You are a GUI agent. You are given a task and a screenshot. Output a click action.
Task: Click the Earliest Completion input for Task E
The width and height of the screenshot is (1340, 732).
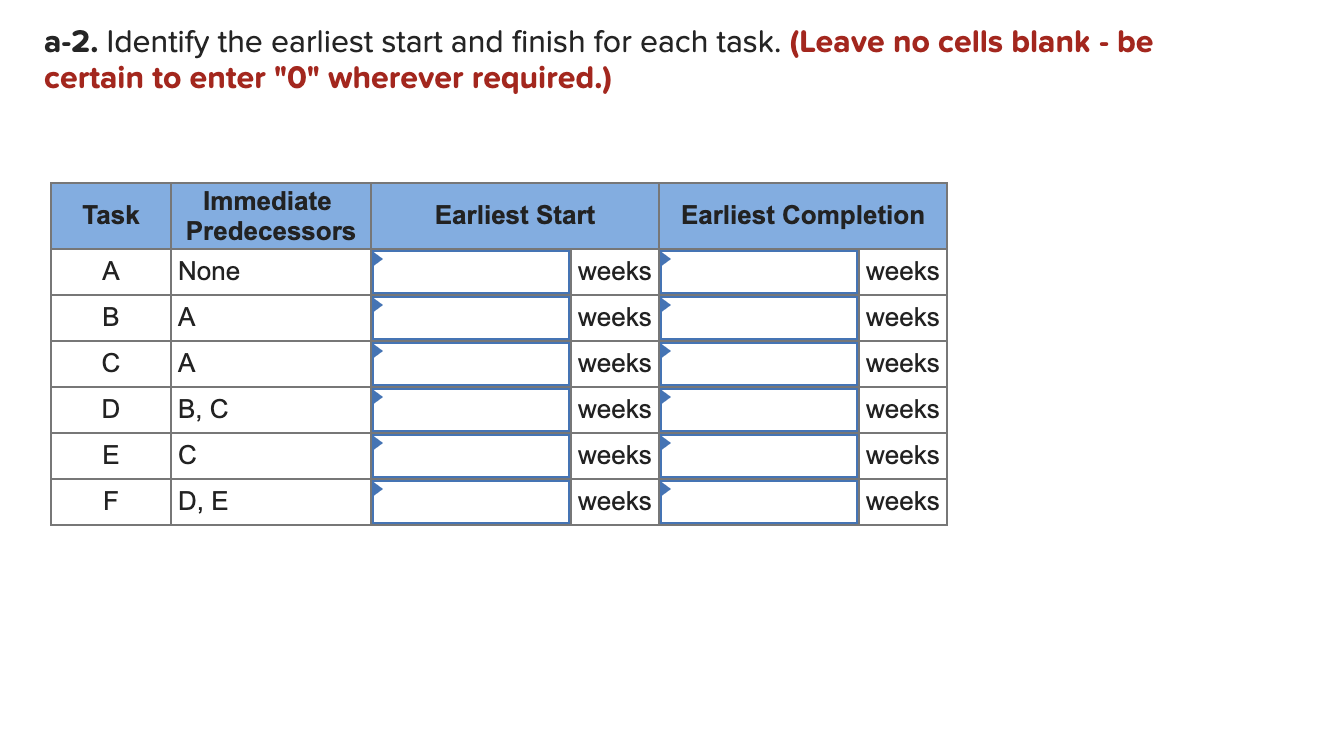pyautogui.click(x=758, y=455)
